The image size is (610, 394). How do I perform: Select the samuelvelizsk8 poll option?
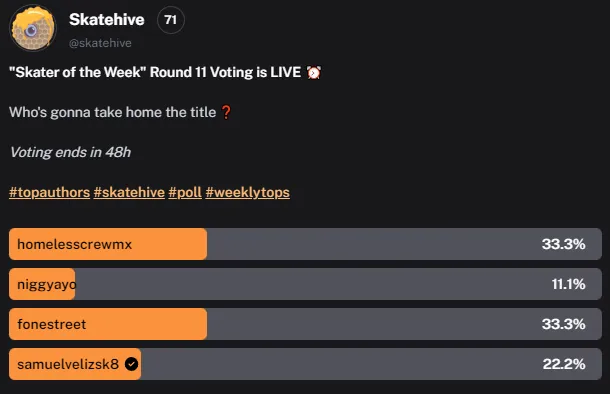pos(305,364)
